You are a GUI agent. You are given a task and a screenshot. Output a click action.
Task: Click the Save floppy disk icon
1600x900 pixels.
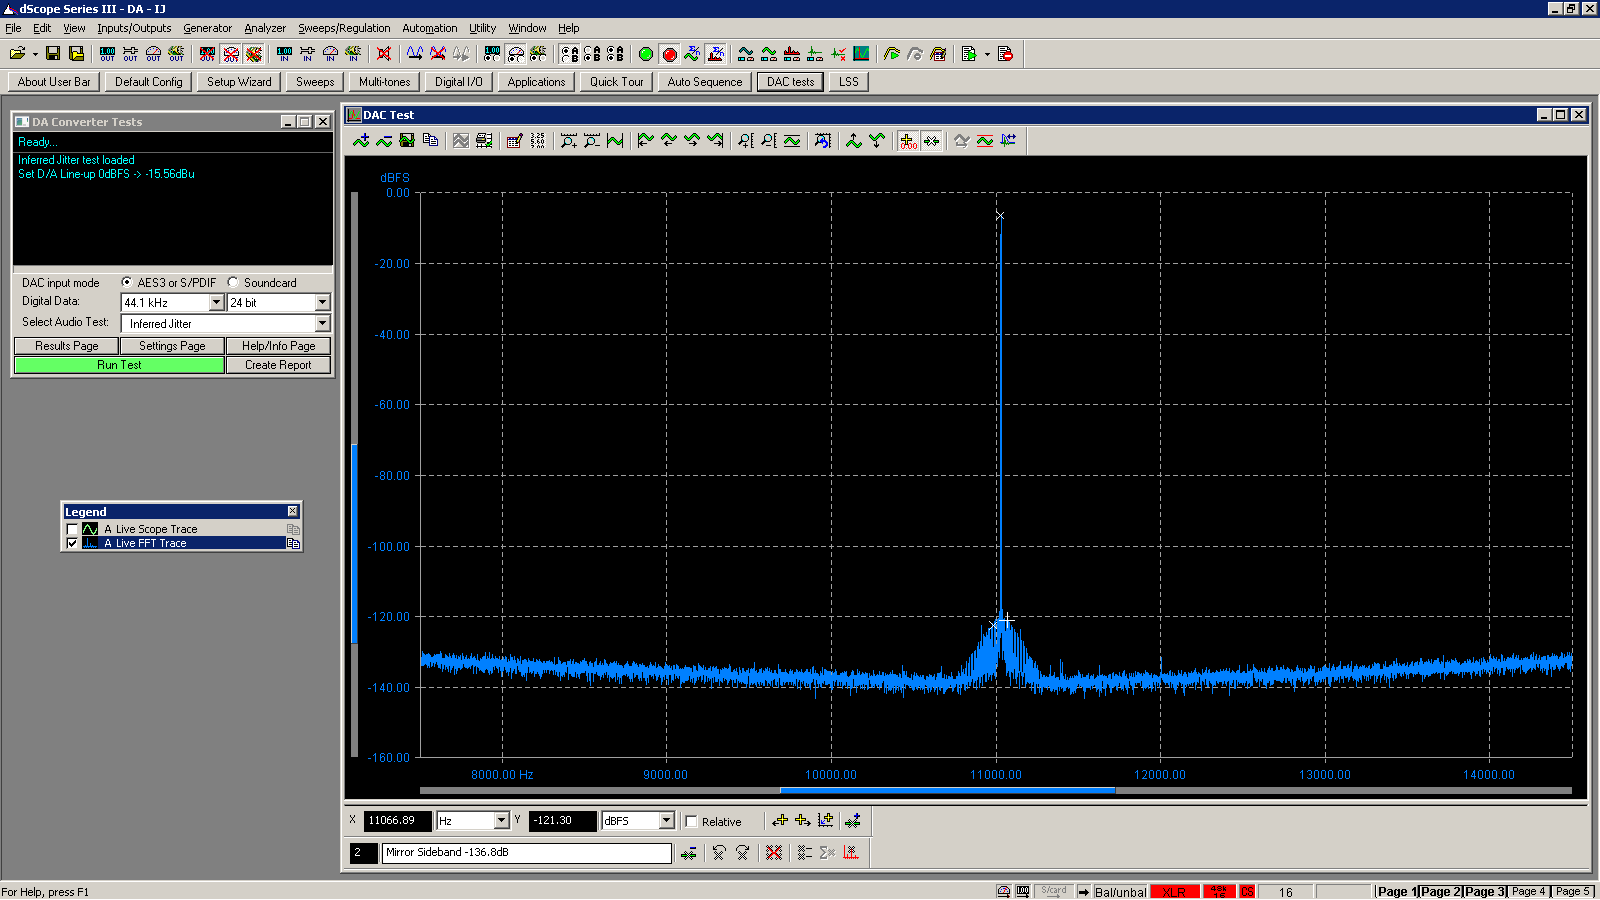pos(53,54)
